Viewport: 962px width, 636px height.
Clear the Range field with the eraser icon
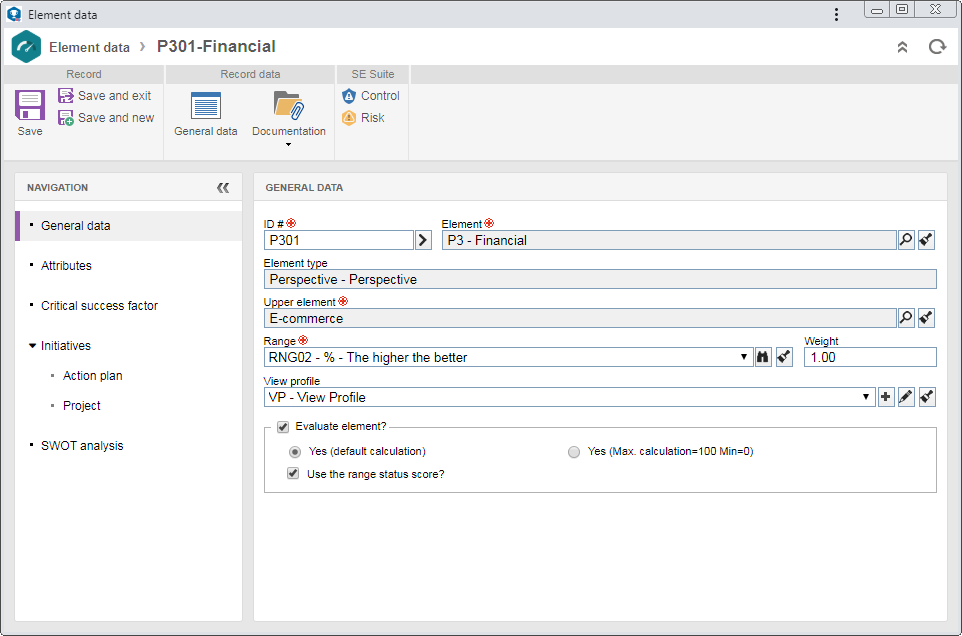click(x=784, y=357)
